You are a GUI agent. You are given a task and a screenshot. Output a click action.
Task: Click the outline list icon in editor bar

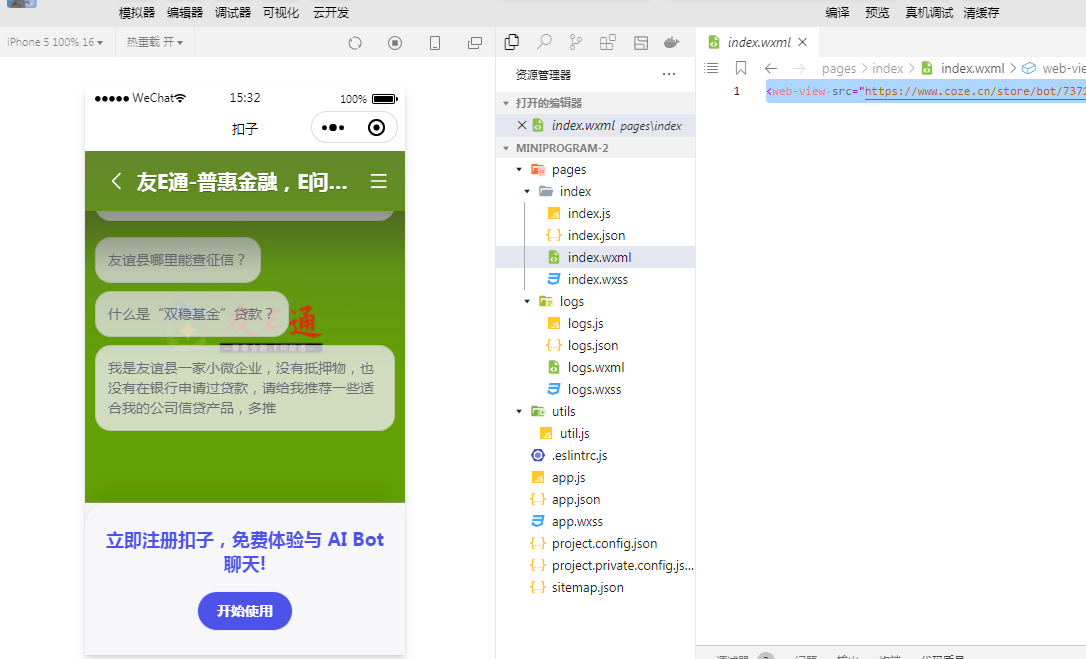click(x=711, y=68)
